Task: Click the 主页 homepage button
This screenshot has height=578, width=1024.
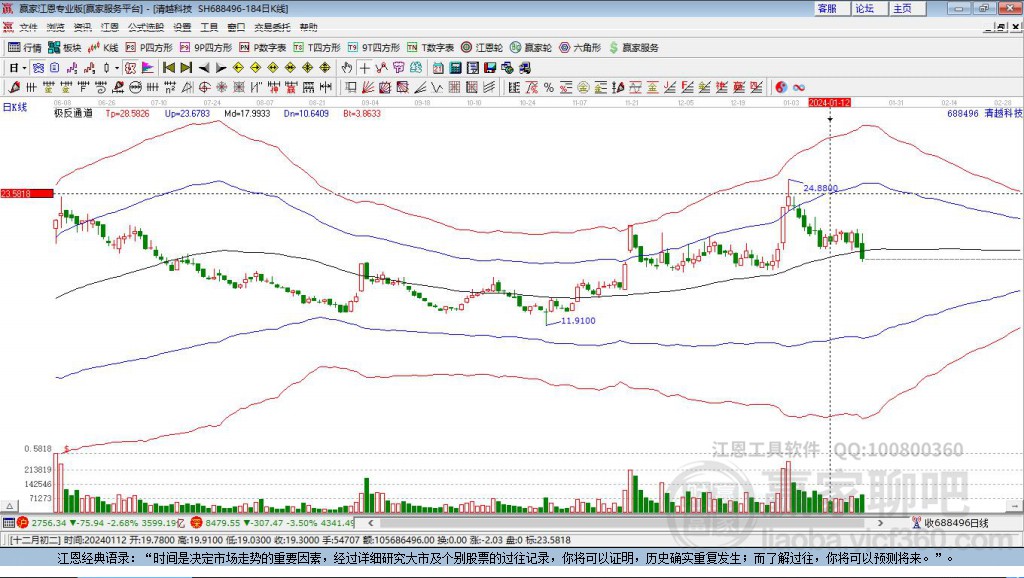Action: [x=906, y=8]
